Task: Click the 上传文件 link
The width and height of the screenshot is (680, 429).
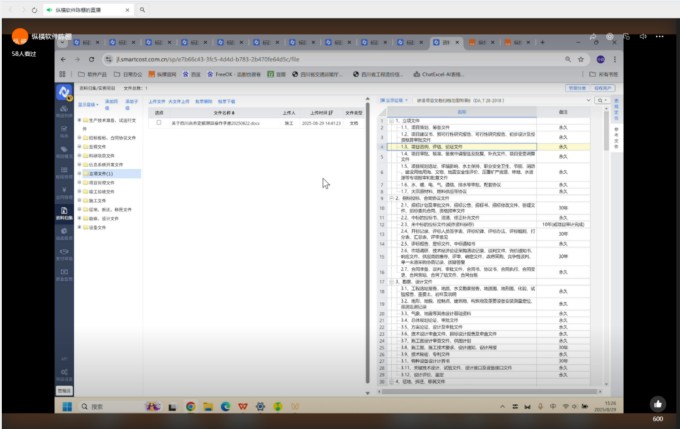Action: pyautogui.click(x=157, y=101)
